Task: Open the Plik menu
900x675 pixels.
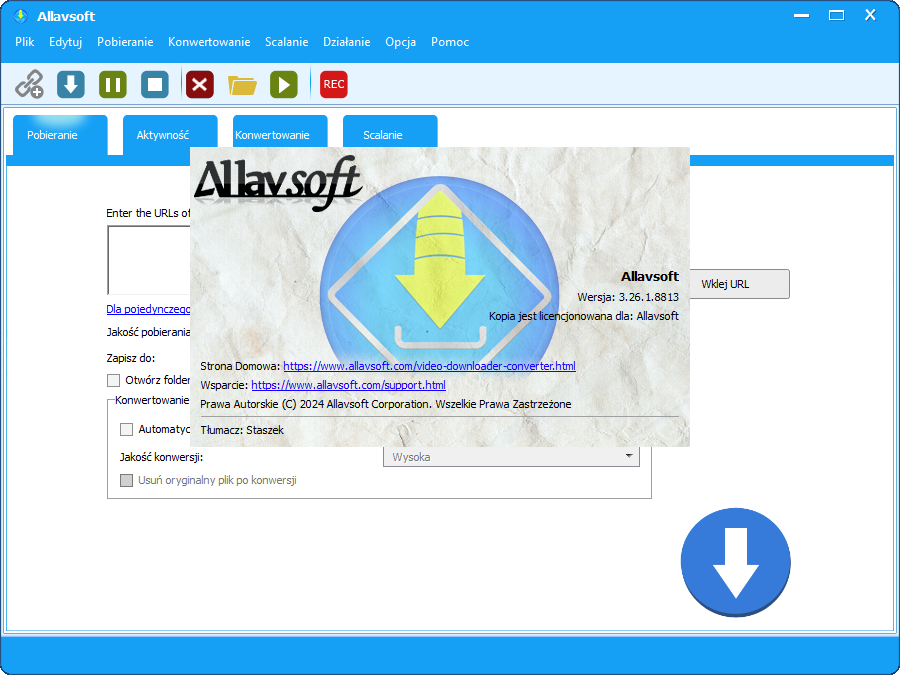Action: pos(25,42)
